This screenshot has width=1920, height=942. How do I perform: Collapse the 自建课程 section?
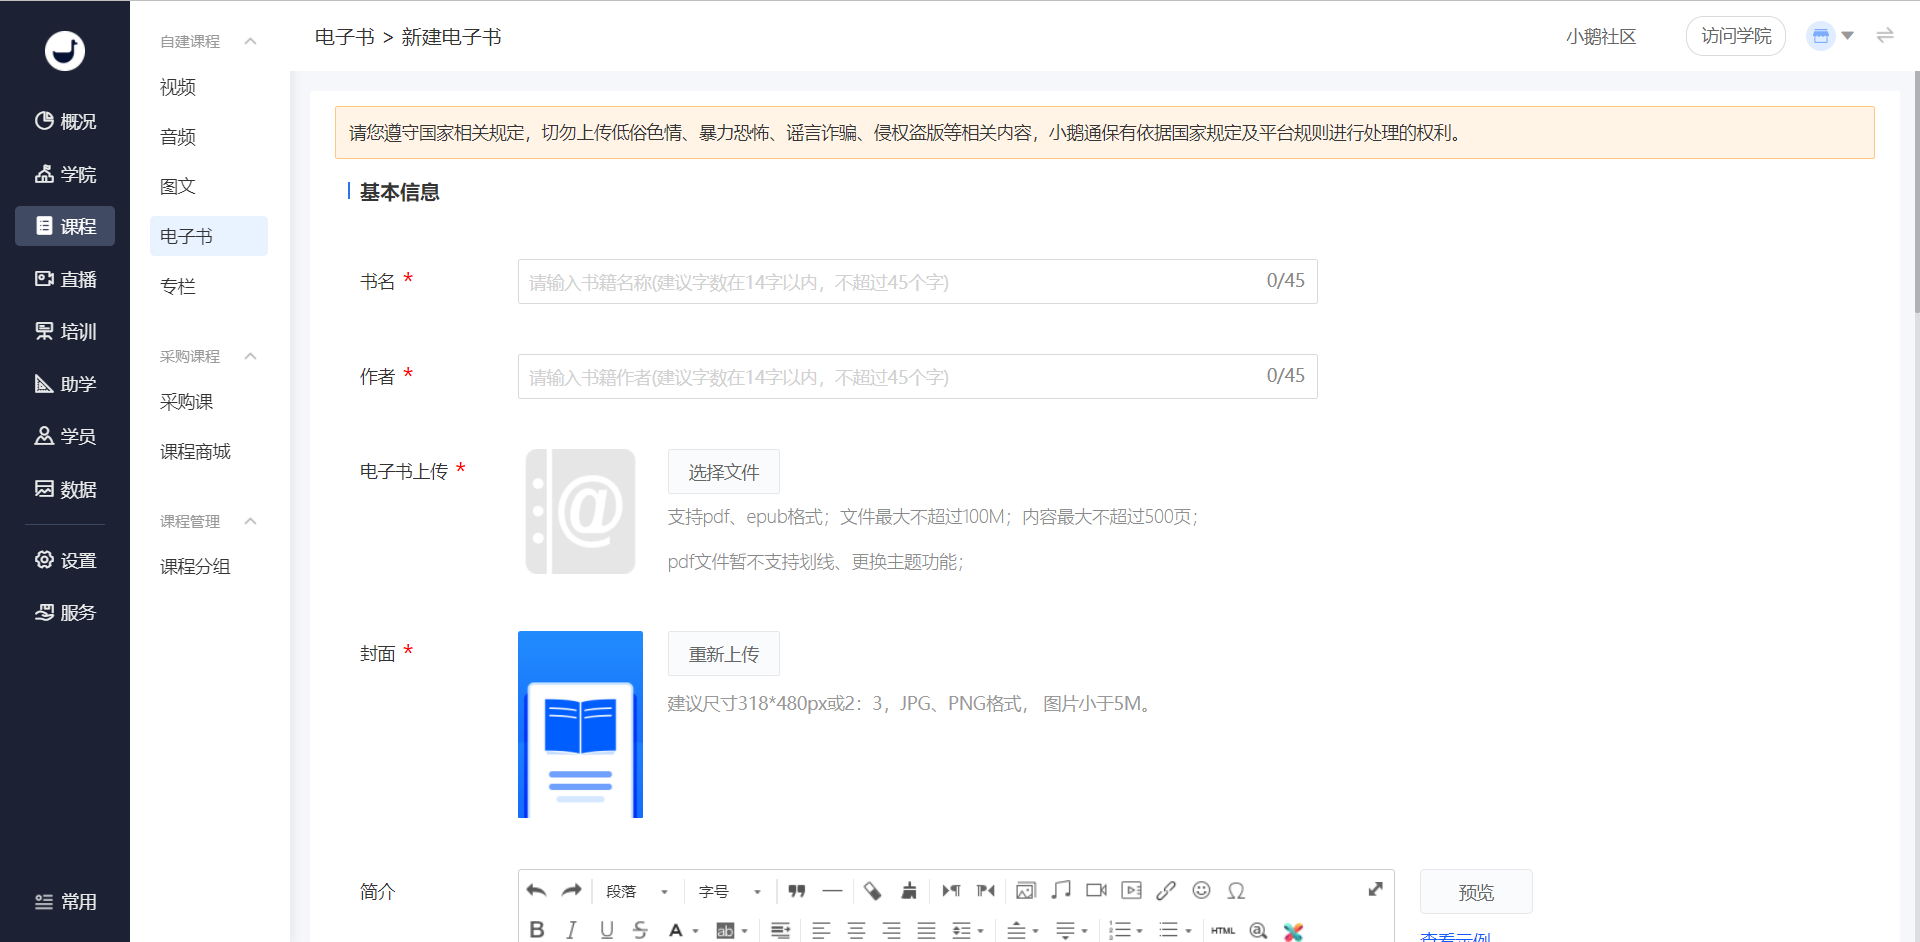(x=251, y=41)
